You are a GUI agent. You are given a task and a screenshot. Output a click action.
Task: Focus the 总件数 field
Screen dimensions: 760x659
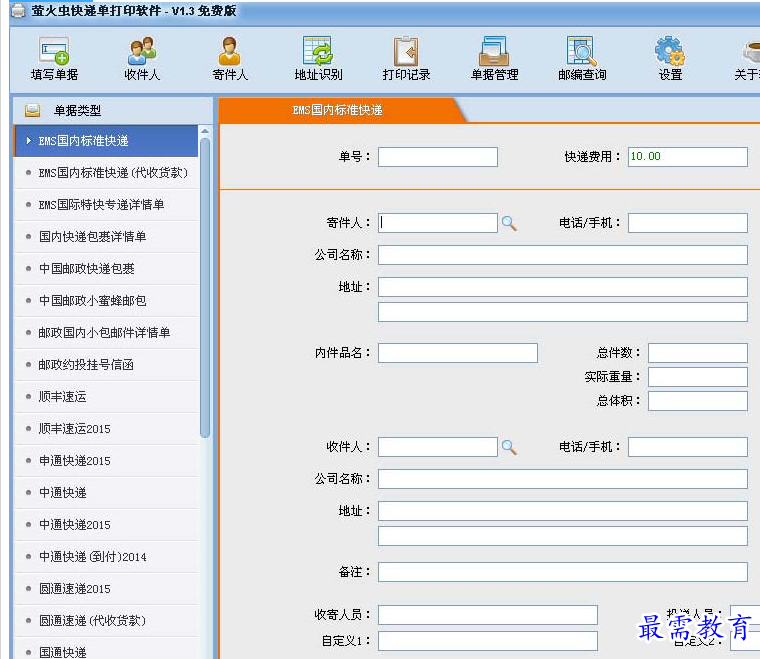[x=697, y=353]
